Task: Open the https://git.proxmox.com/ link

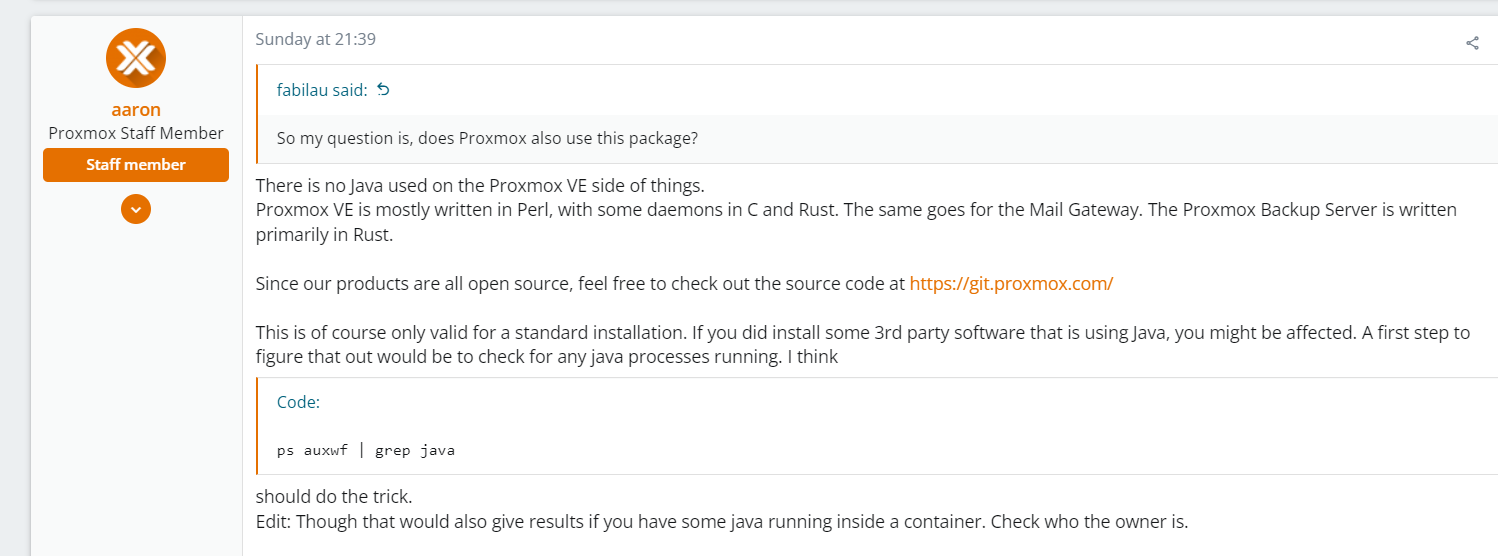Action: coord(1011,283)
